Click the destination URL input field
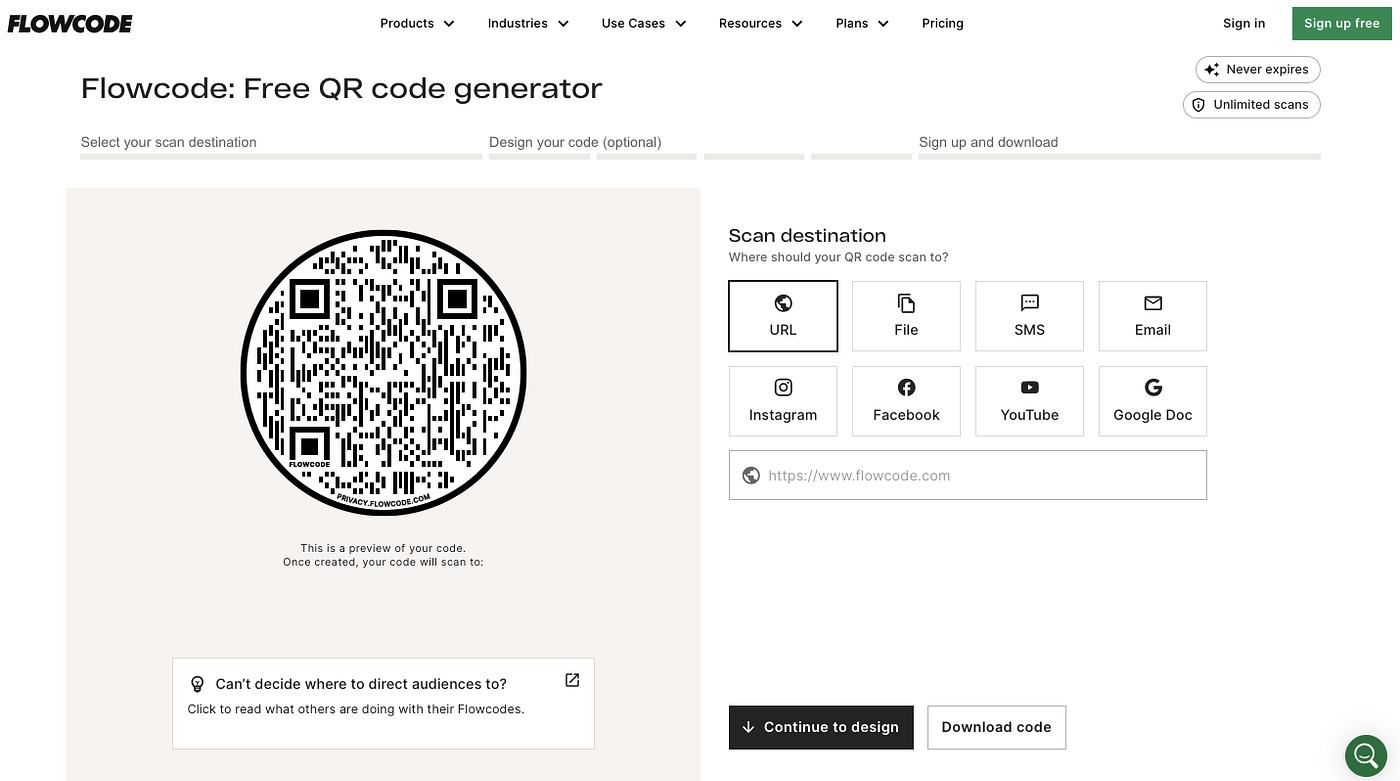 click(x=967, y=475)
